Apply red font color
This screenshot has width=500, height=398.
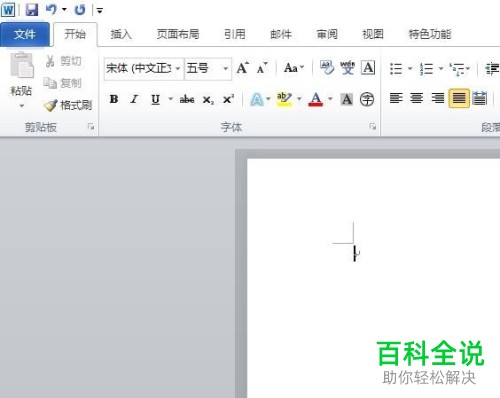pyautogui.click(x=316, y=99)
